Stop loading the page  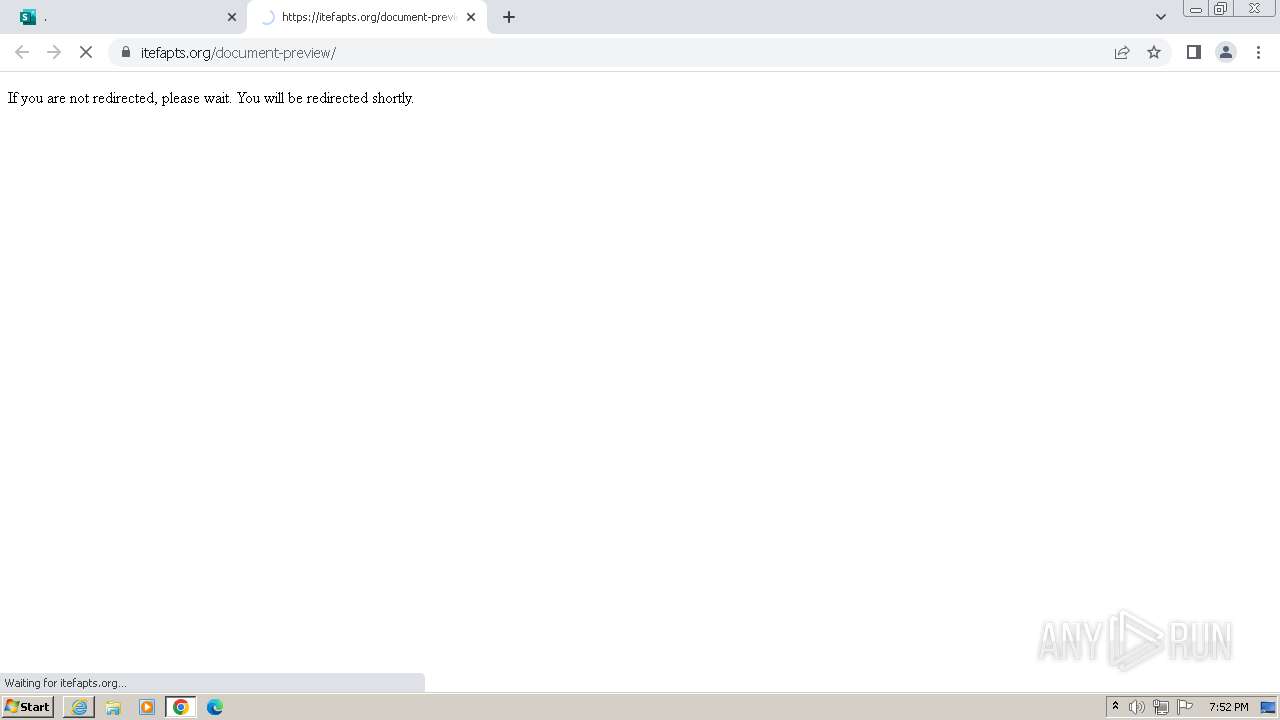click(86, 52)
